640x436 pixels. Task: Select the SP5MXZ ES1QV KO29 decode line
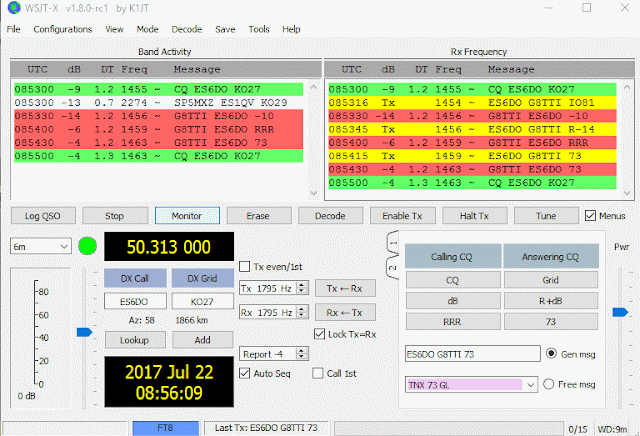tap(159, 102)
